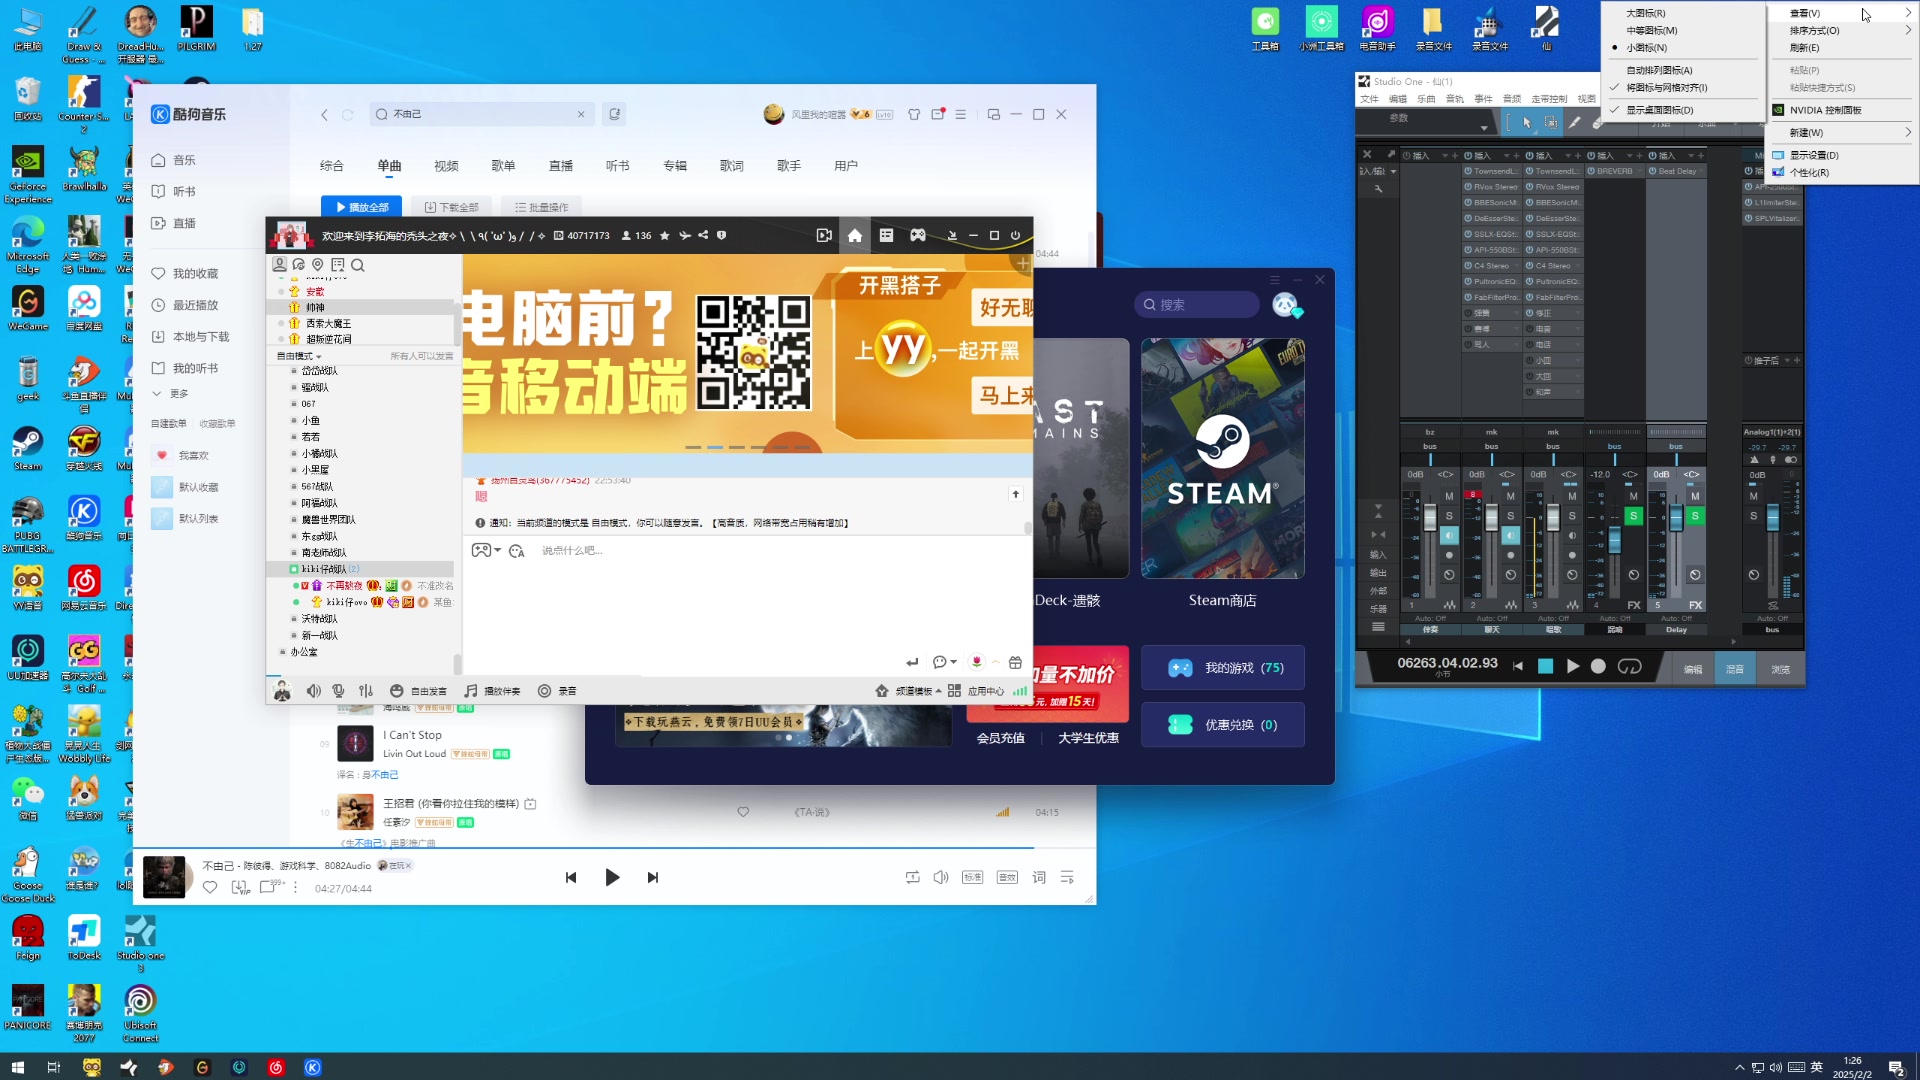Image resolution: width=1920 pixels, height=1080 pixels.
Task: Open Windows Start menu
Action: click(x=17, y=1067)
